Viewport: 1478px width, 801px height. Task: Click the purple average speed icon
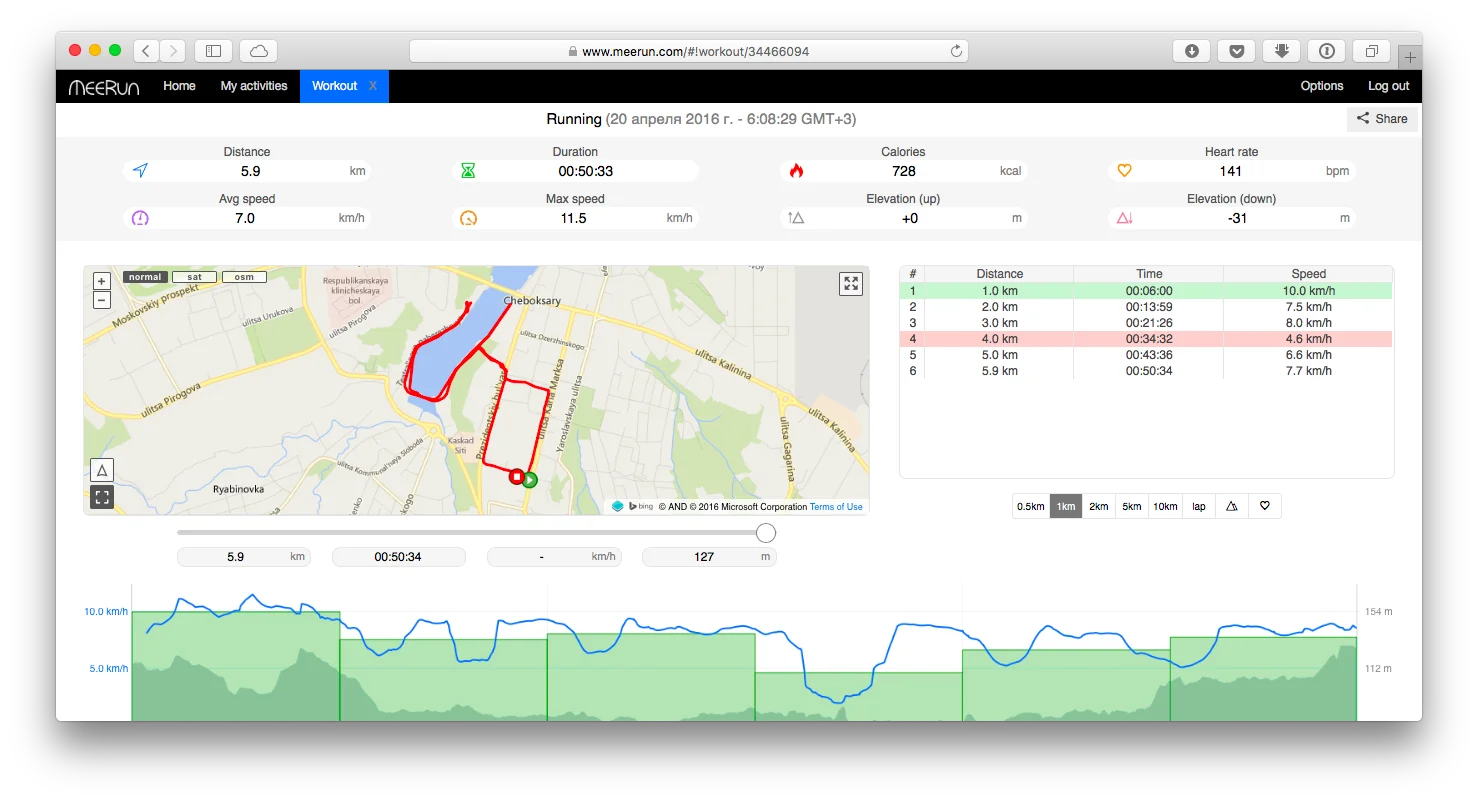click(140, 218)
